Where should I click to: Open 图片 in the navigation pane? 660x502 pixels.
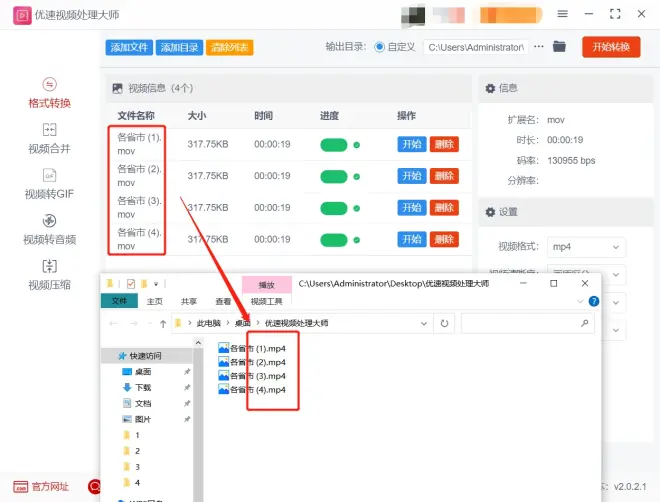142,419
